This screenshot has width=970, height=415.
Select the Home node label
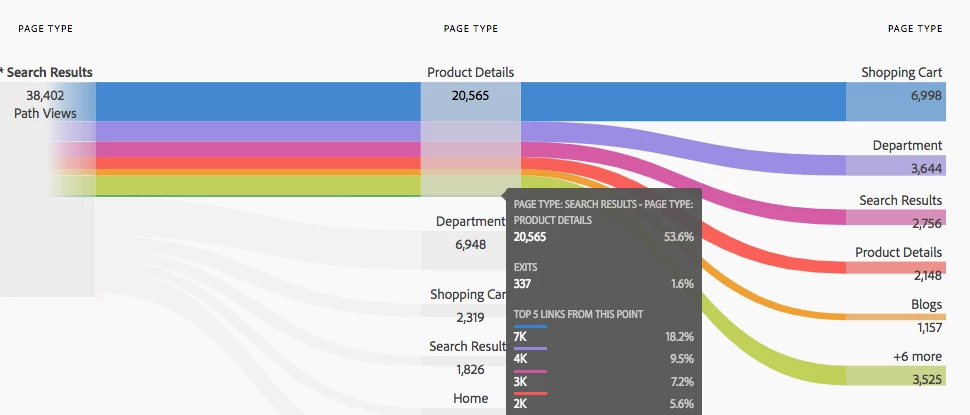pos(470,398)
